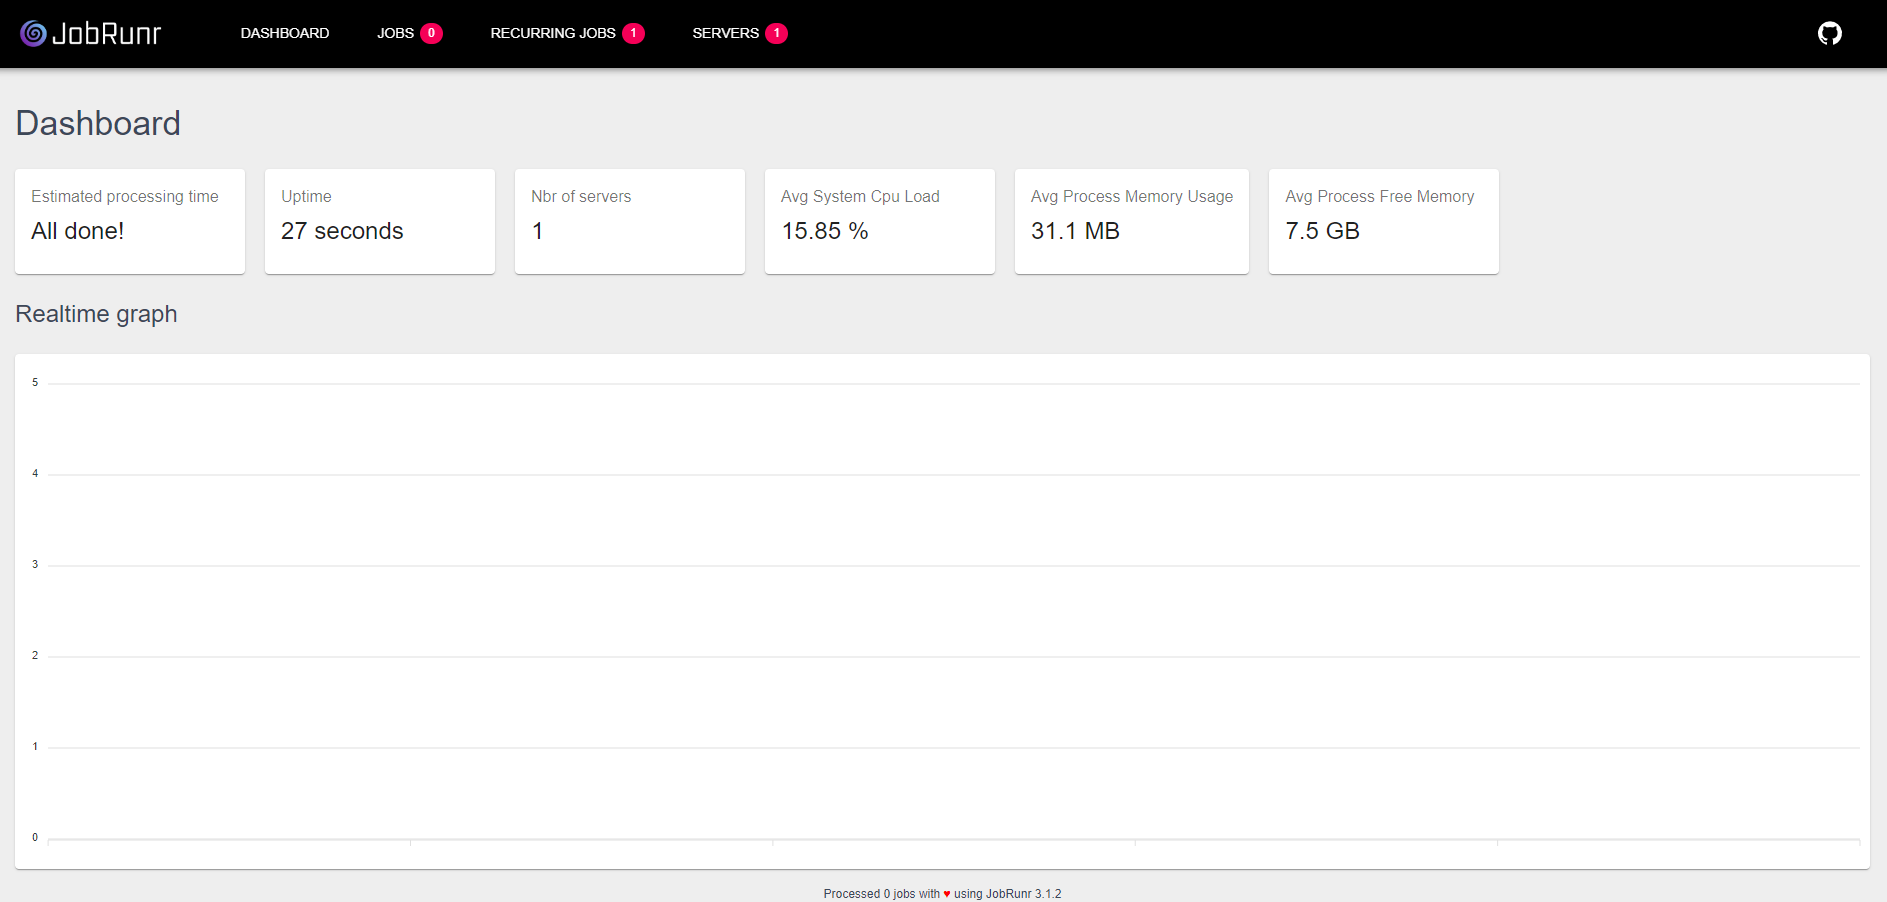Click the Avg System Cpu Load card
The height and width of the screenshot is (902, 1887).
(x=879, y=221)
